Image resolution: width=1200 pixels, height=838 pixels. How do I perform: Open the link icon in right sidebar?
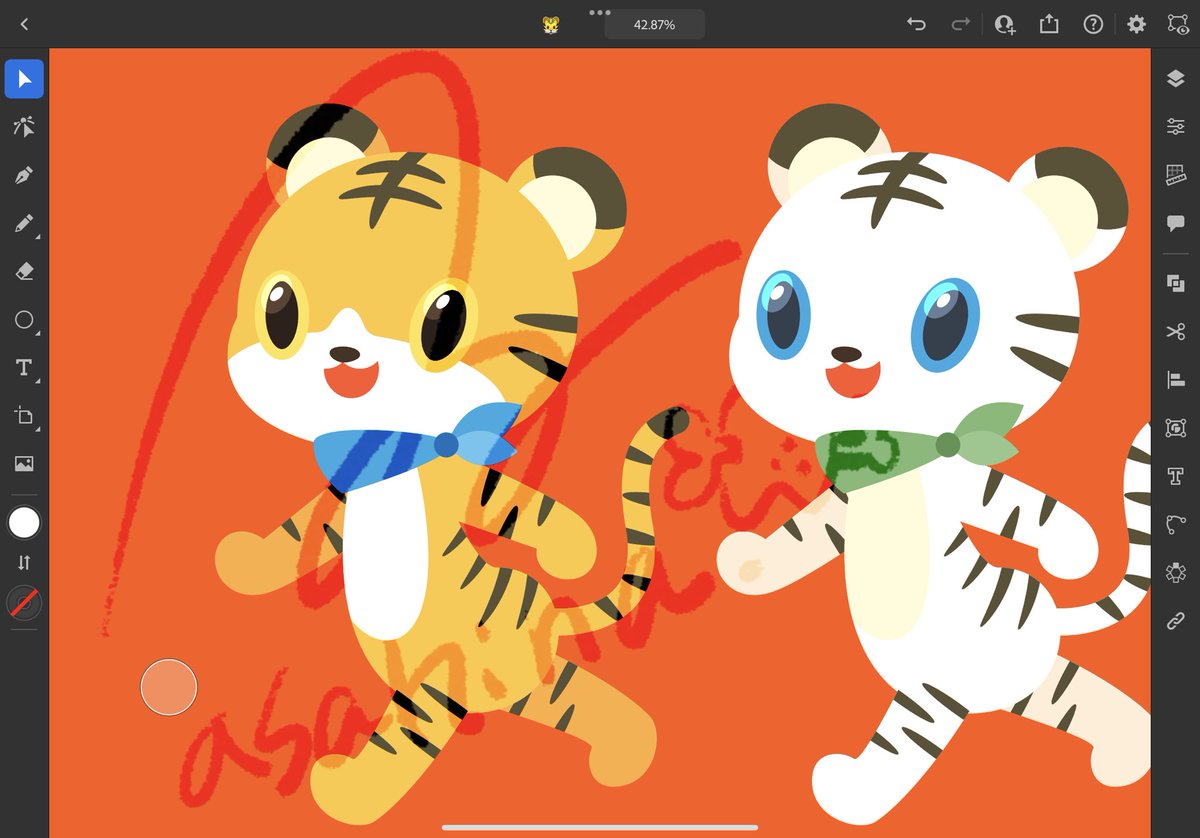(1176, 621)
